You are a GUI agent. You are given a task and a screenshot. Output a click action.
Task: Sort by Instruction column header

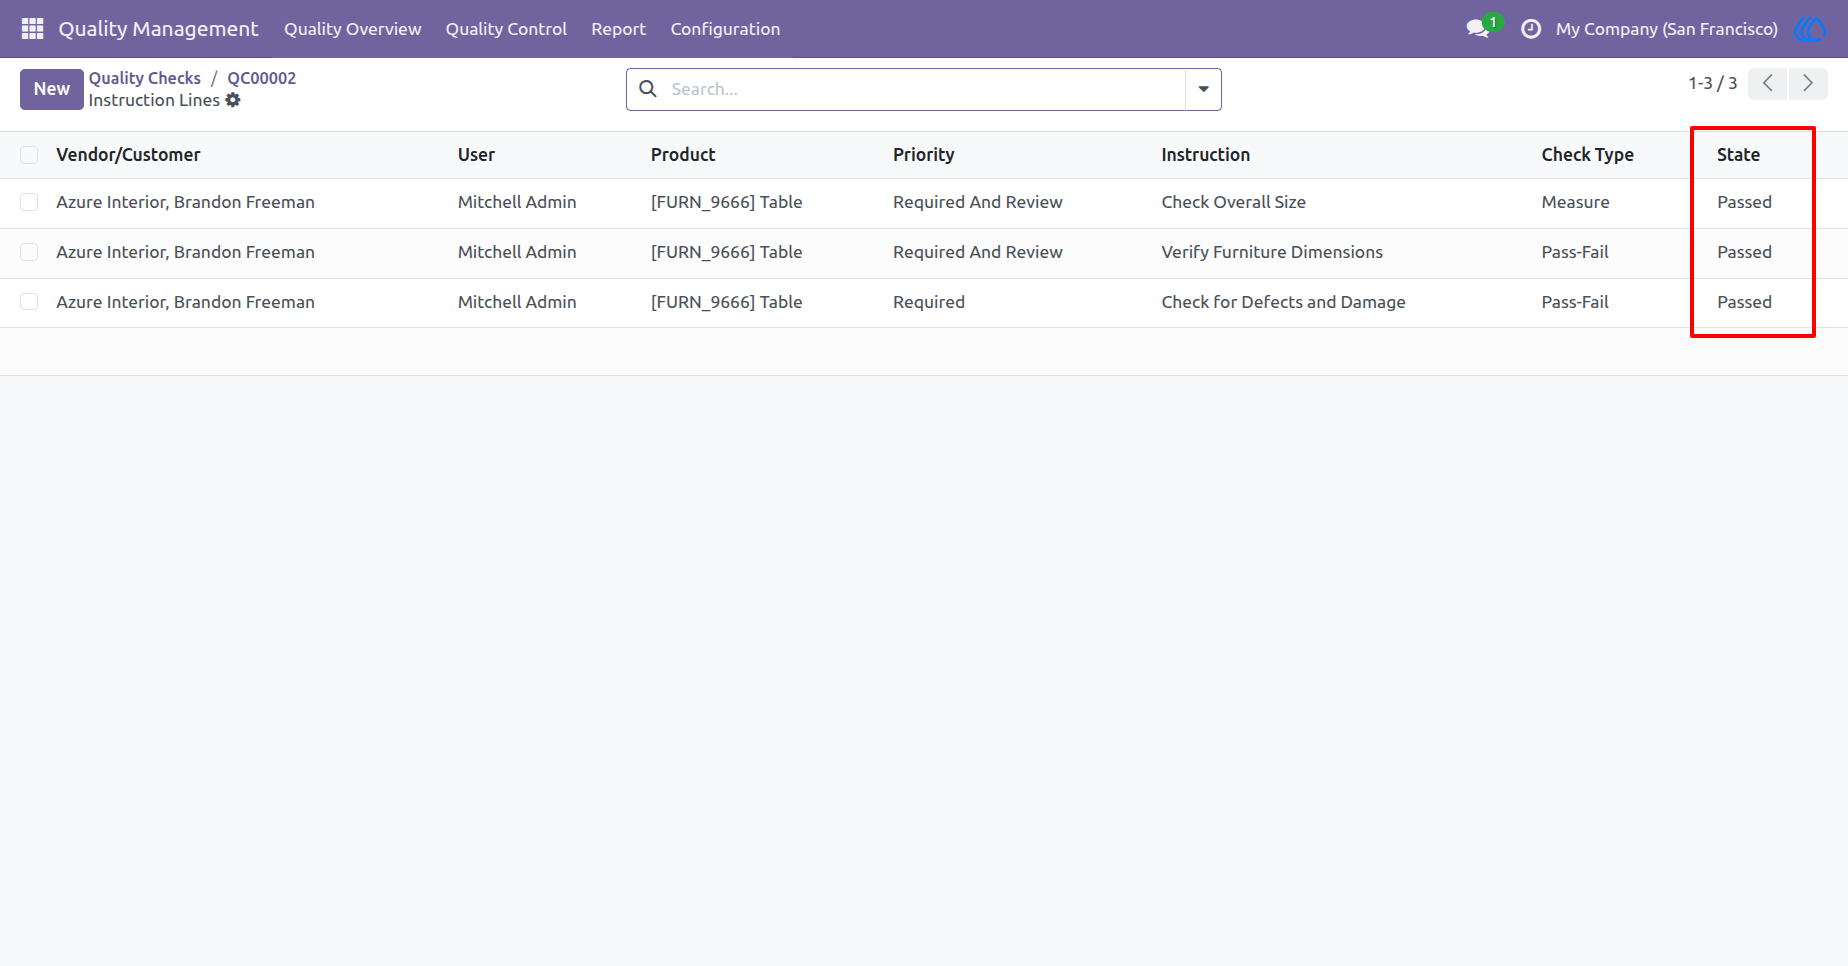click(1205, 155)
